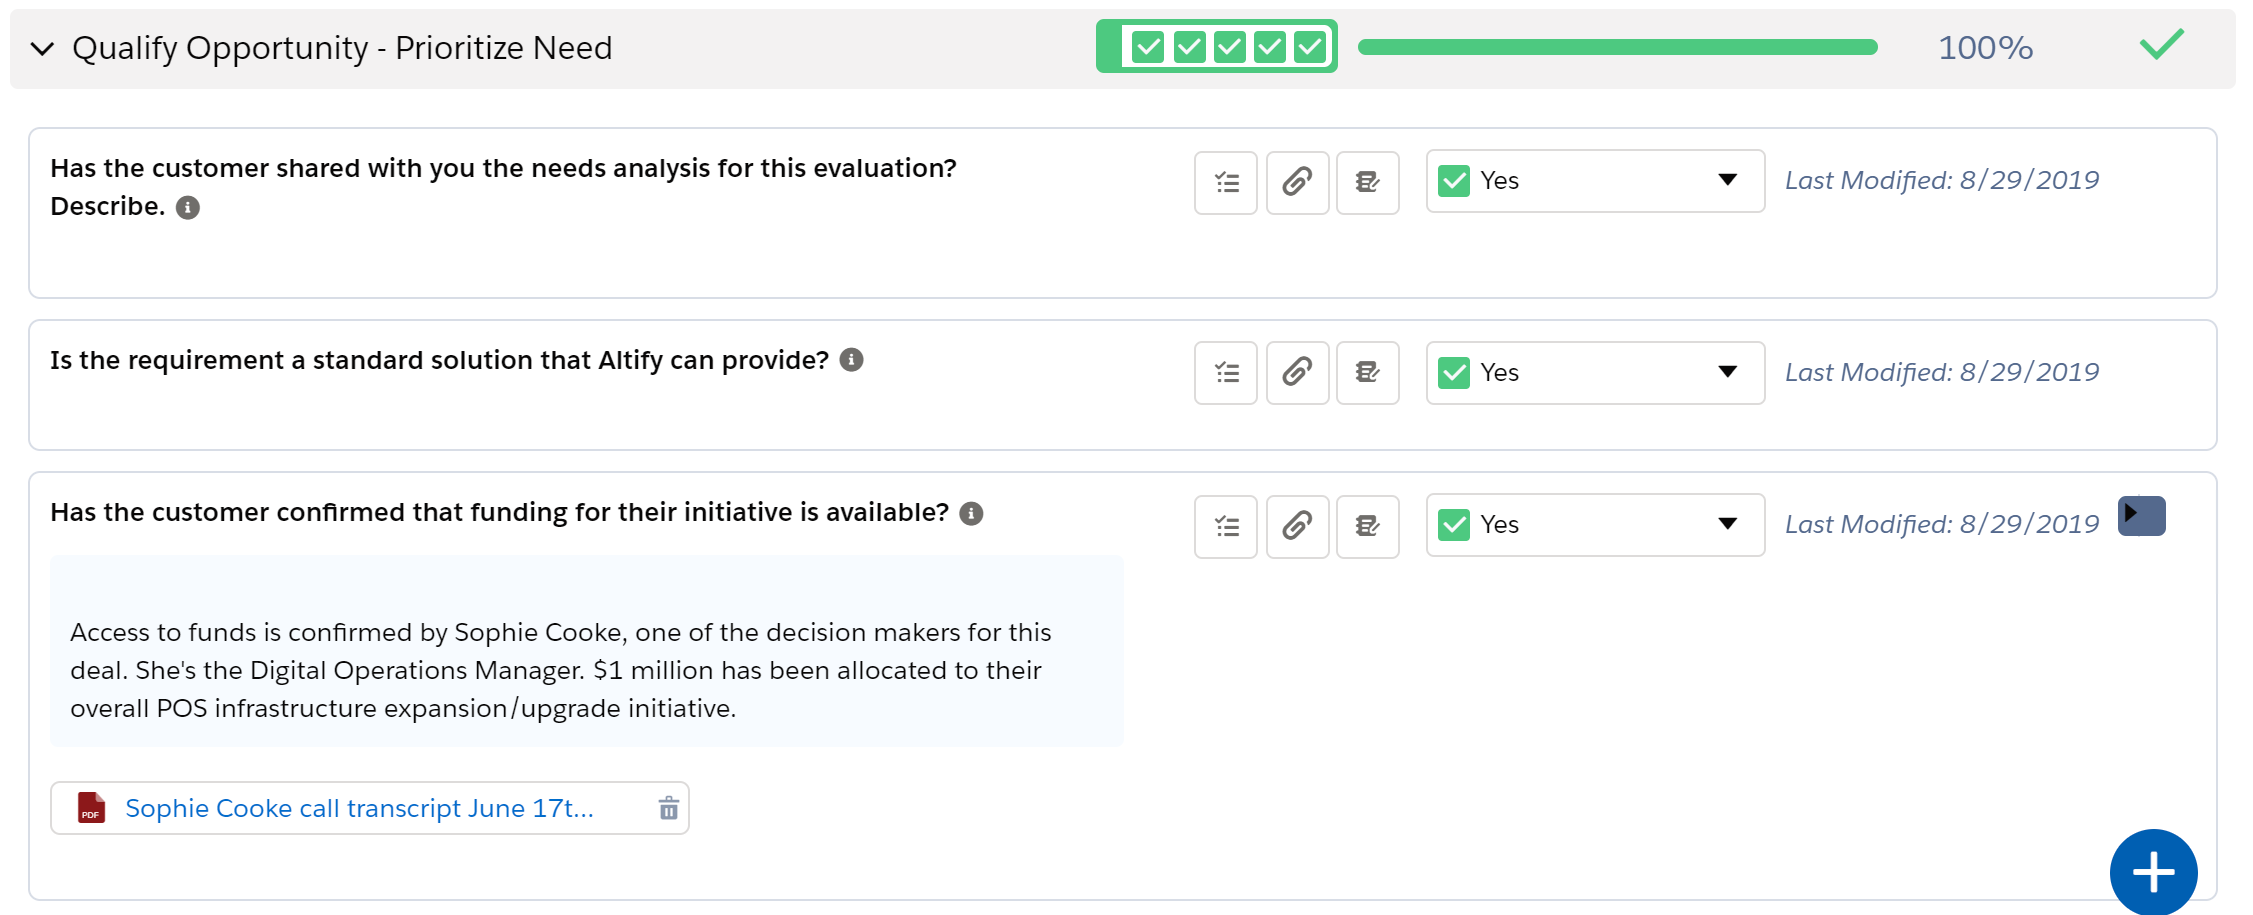
Task: Click the 100% completion progress bar
Action: click(1617, 47)
